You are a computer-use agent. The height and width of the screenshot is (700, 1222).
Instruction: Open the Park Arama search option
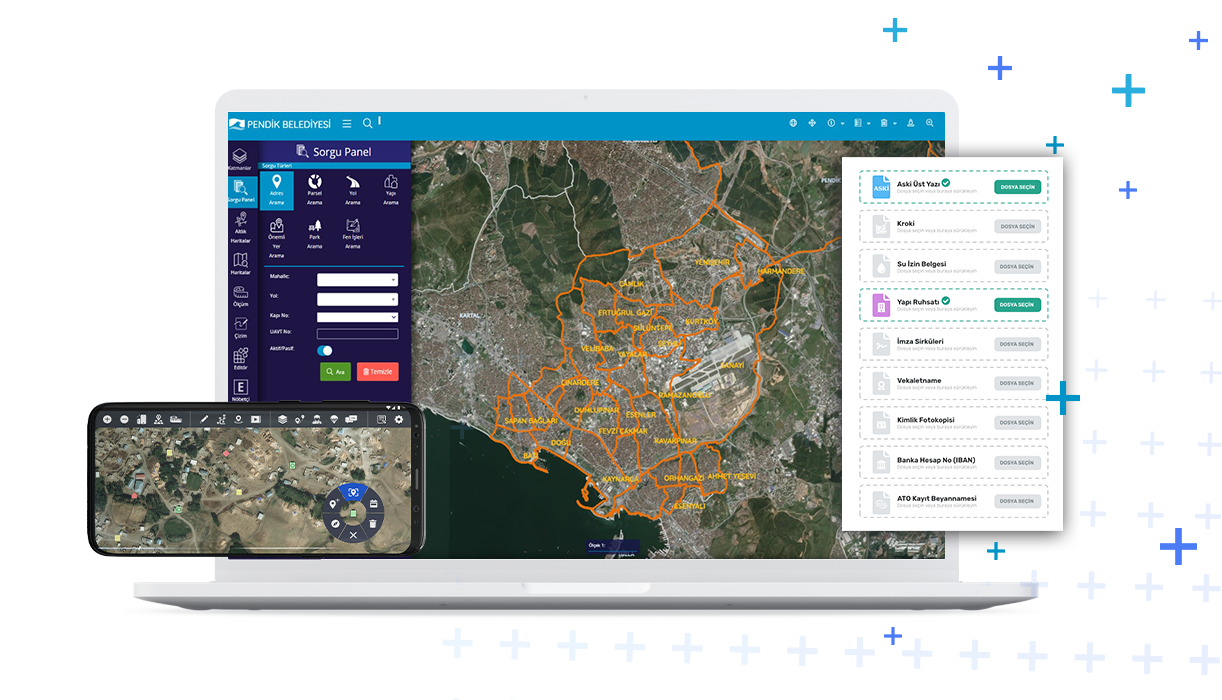pos(315,232)
